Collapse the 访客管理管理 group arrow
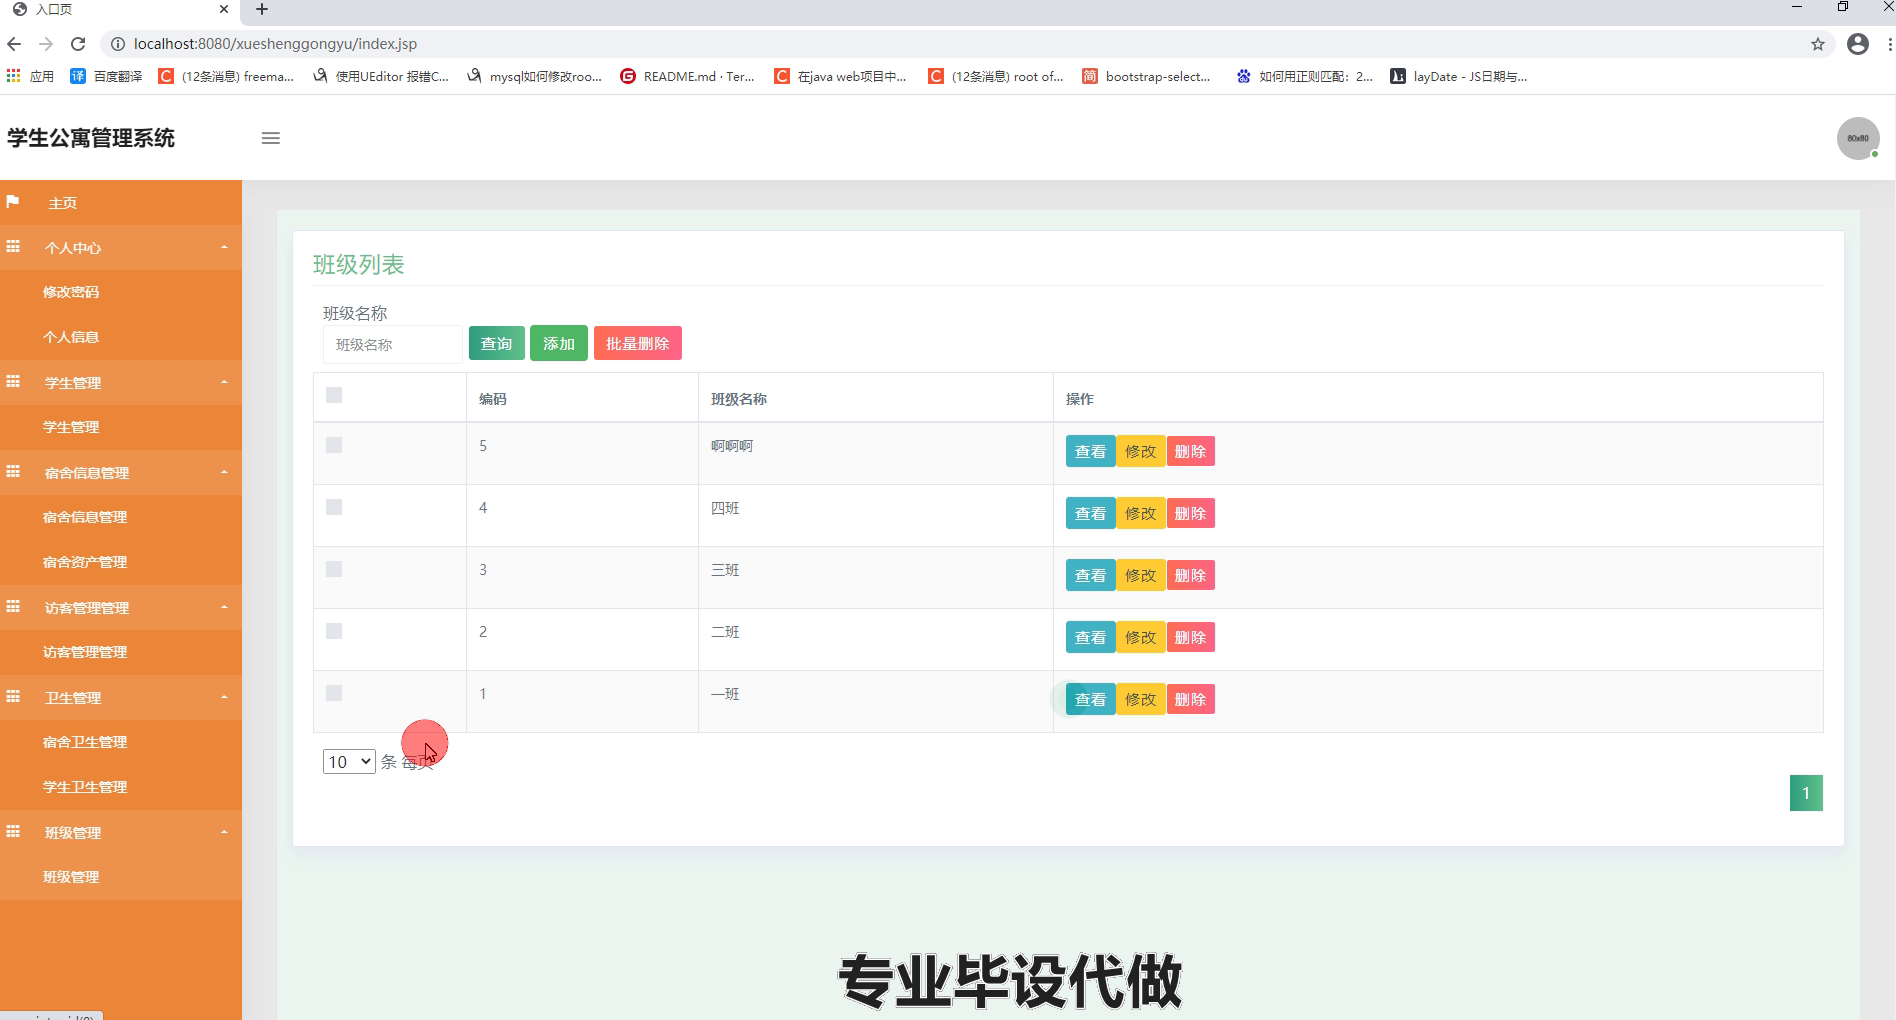 [x=224, y=607]
